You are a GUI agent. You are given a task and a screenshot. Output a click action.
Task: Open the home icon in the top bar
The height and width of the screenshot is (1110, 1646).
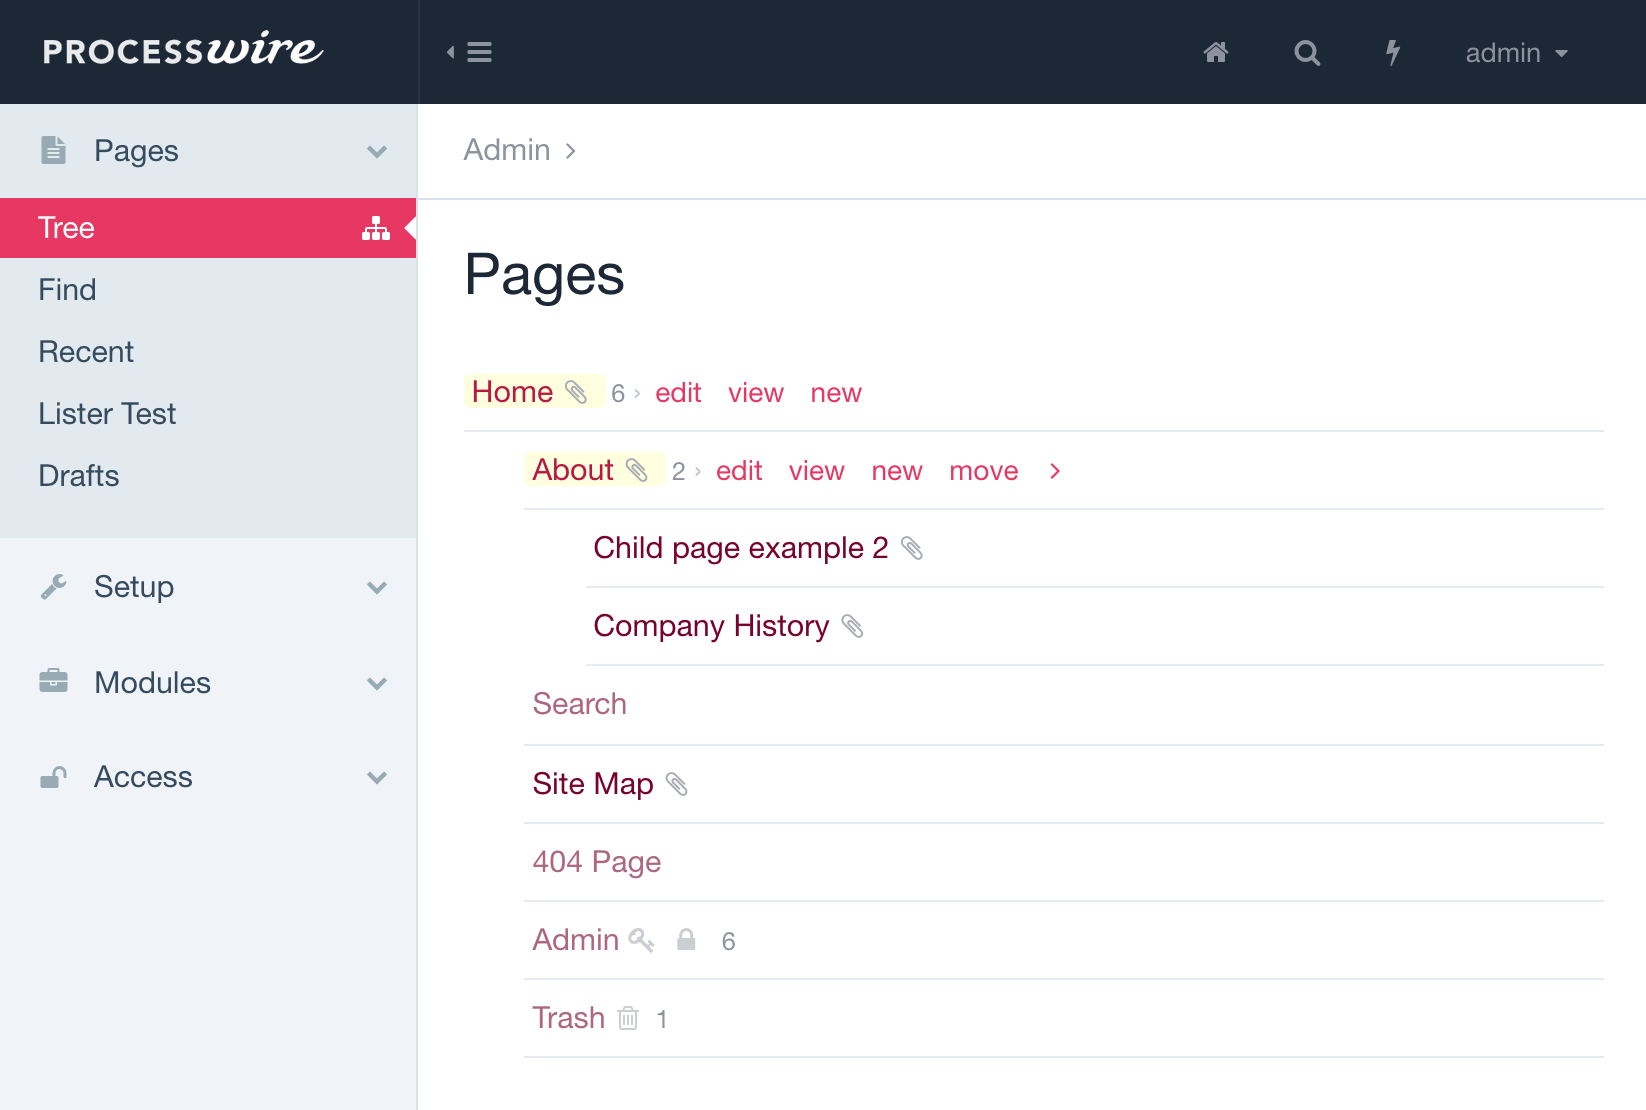click(1216, 52)
